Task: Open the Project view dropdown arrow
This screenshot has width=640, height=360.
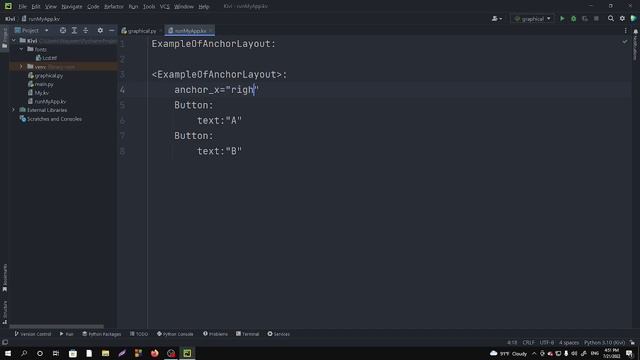Action: (47, 31)
